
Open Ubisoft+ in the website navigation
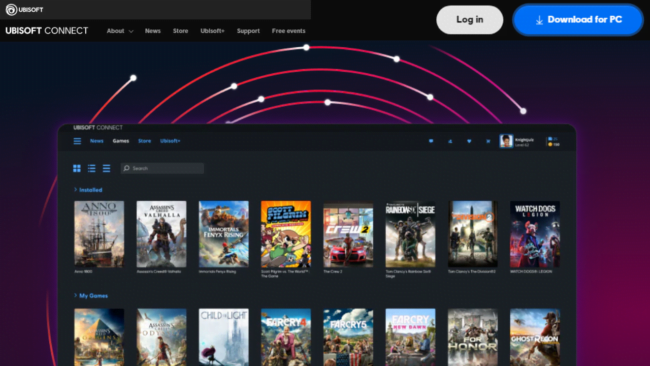pyautogui.click(x=212, y=31)
